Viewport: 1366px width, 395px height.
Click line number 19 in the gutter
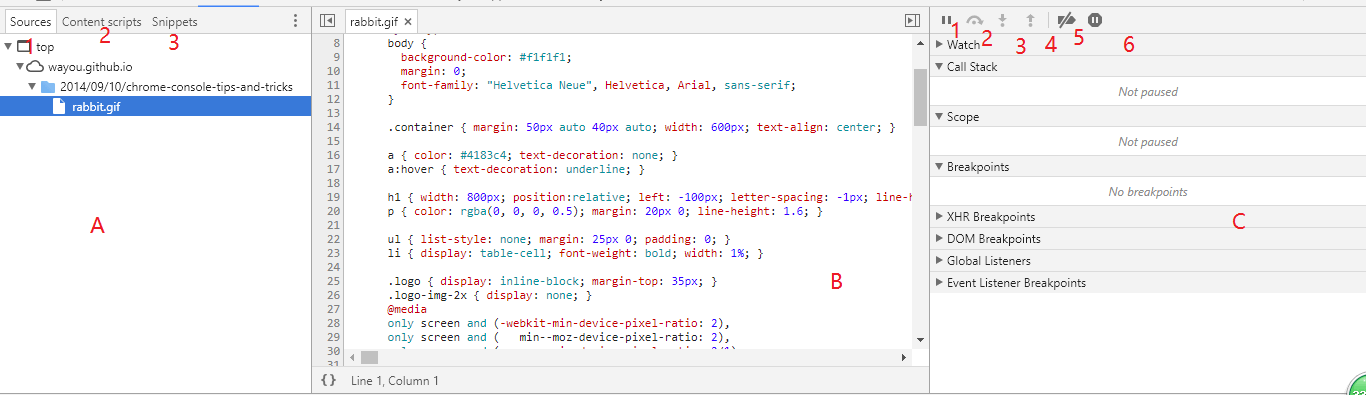click(x=334, y=198)
